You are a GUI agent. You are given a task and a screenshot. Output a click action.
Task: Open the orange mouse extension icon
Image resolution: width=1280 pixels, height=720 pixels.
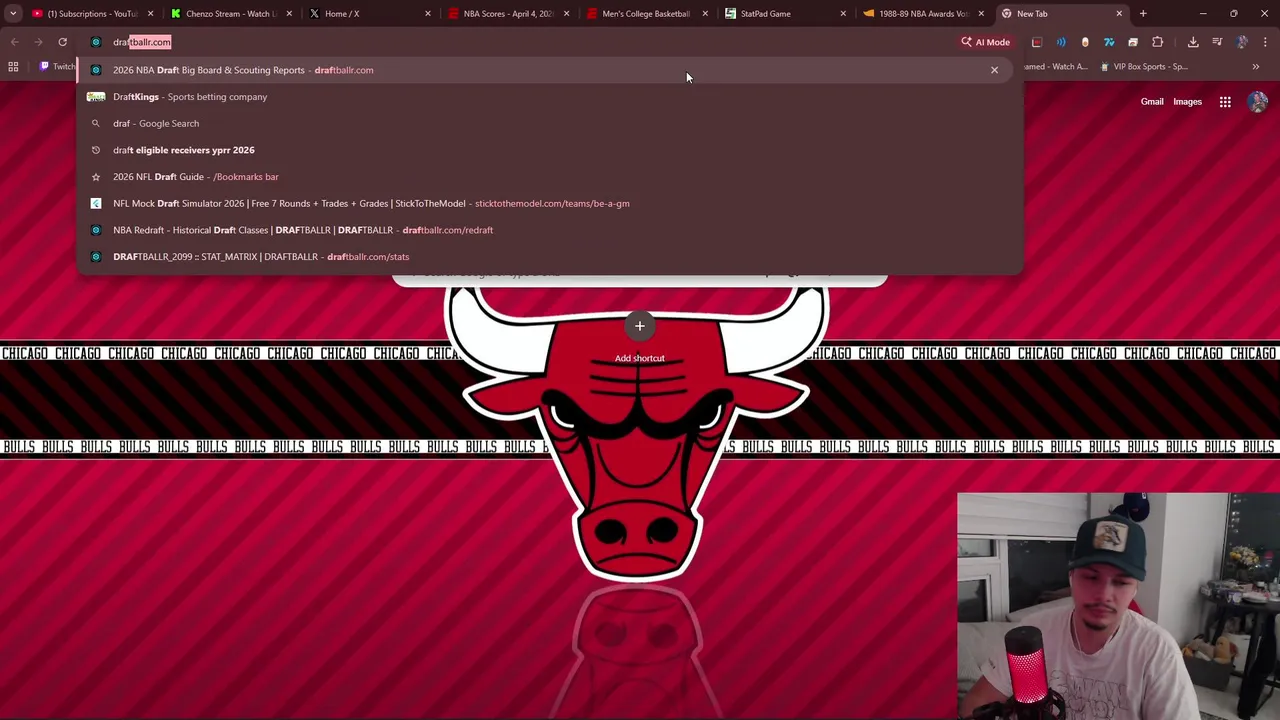coord(1085,42)
